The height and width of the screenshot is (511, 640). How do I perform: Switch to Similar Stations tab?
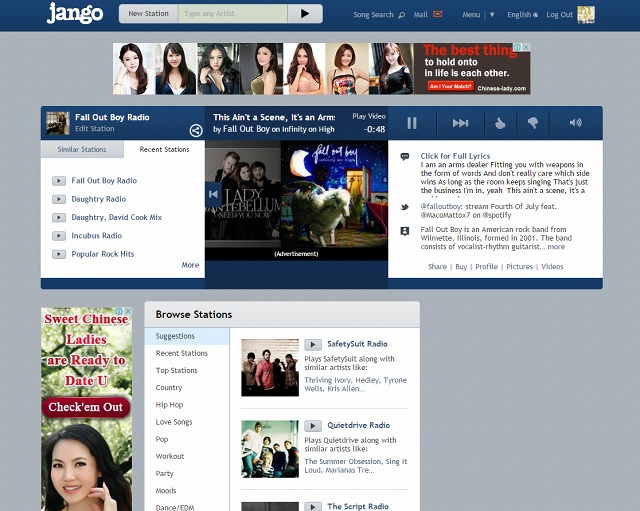point(82,149)
